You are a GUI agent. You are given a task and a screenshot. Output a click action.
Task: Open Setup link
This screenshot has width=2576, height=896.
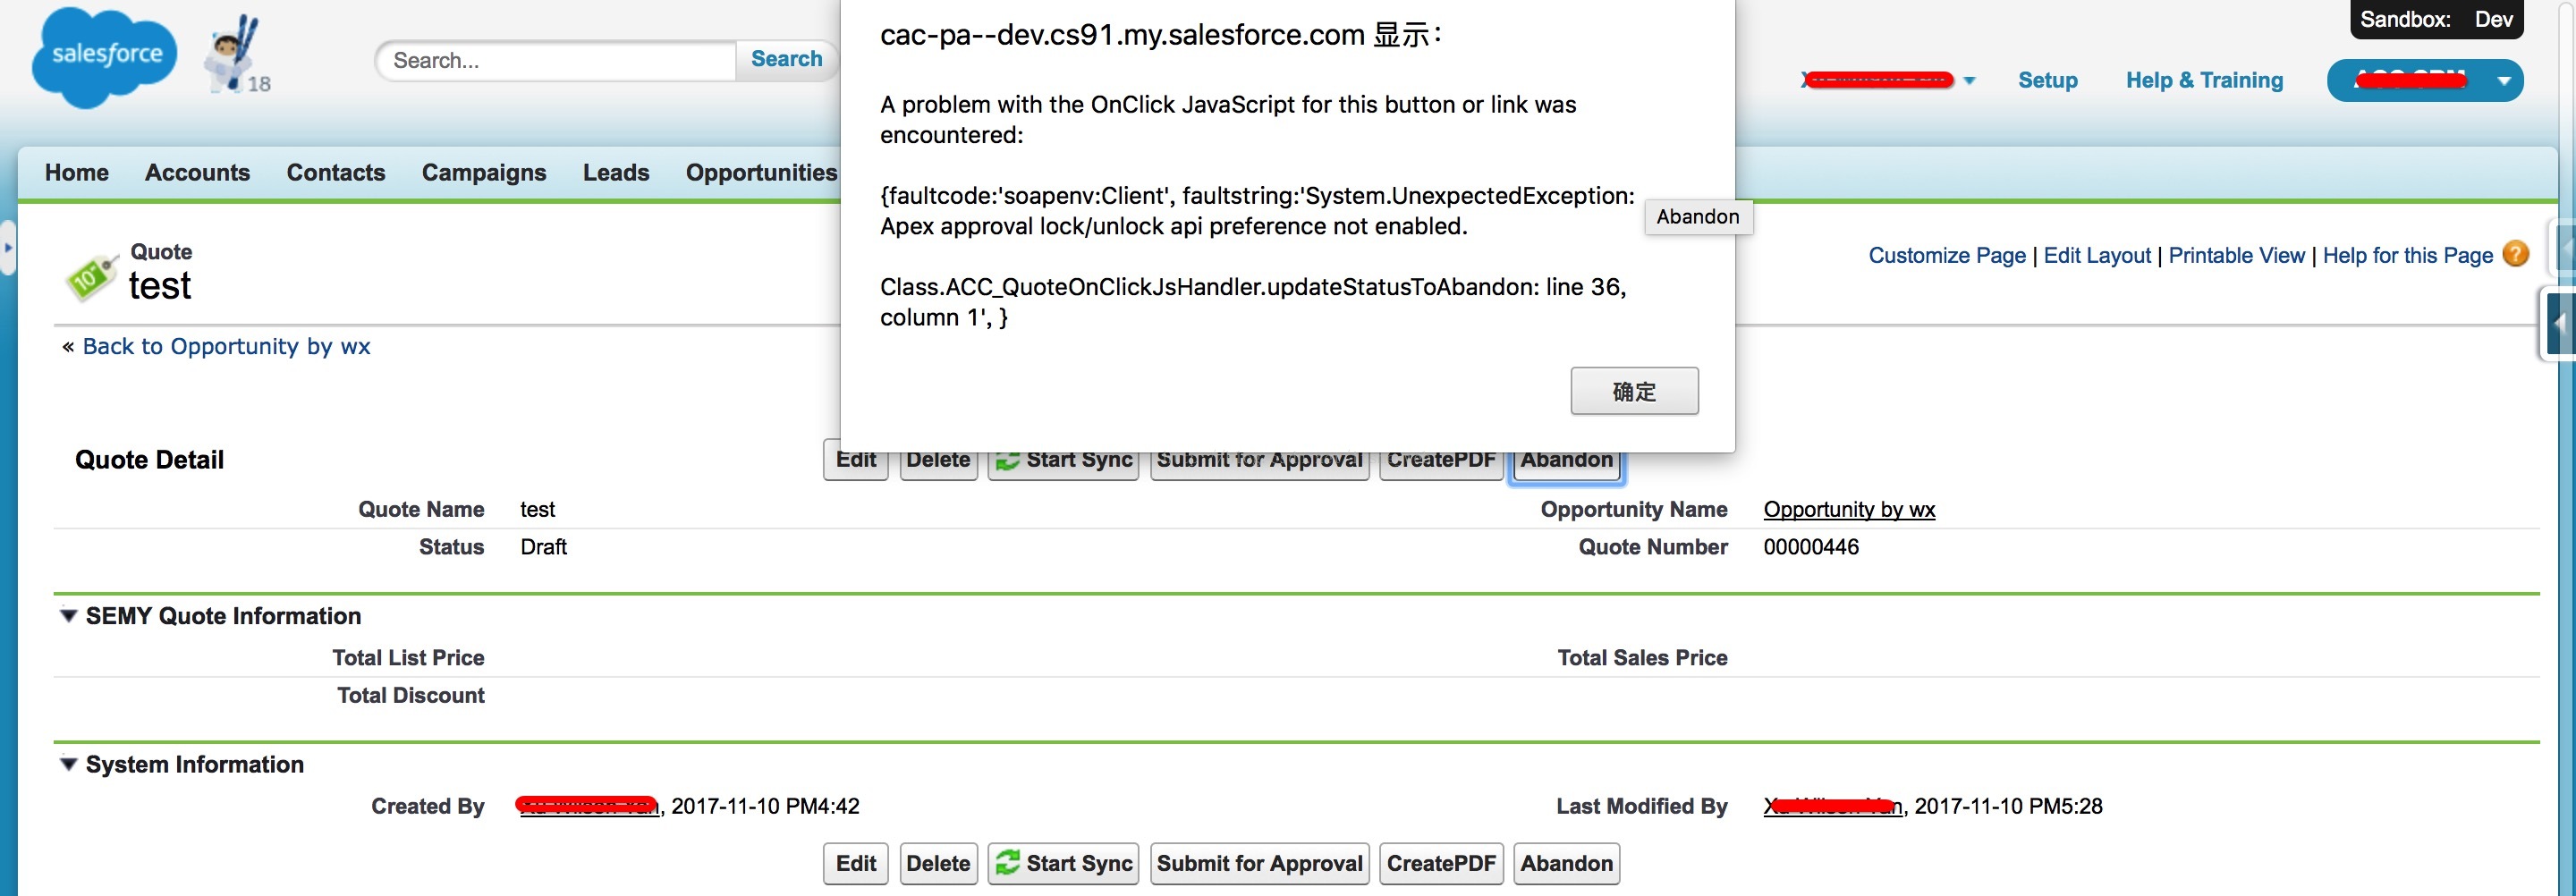(2047, 80)
